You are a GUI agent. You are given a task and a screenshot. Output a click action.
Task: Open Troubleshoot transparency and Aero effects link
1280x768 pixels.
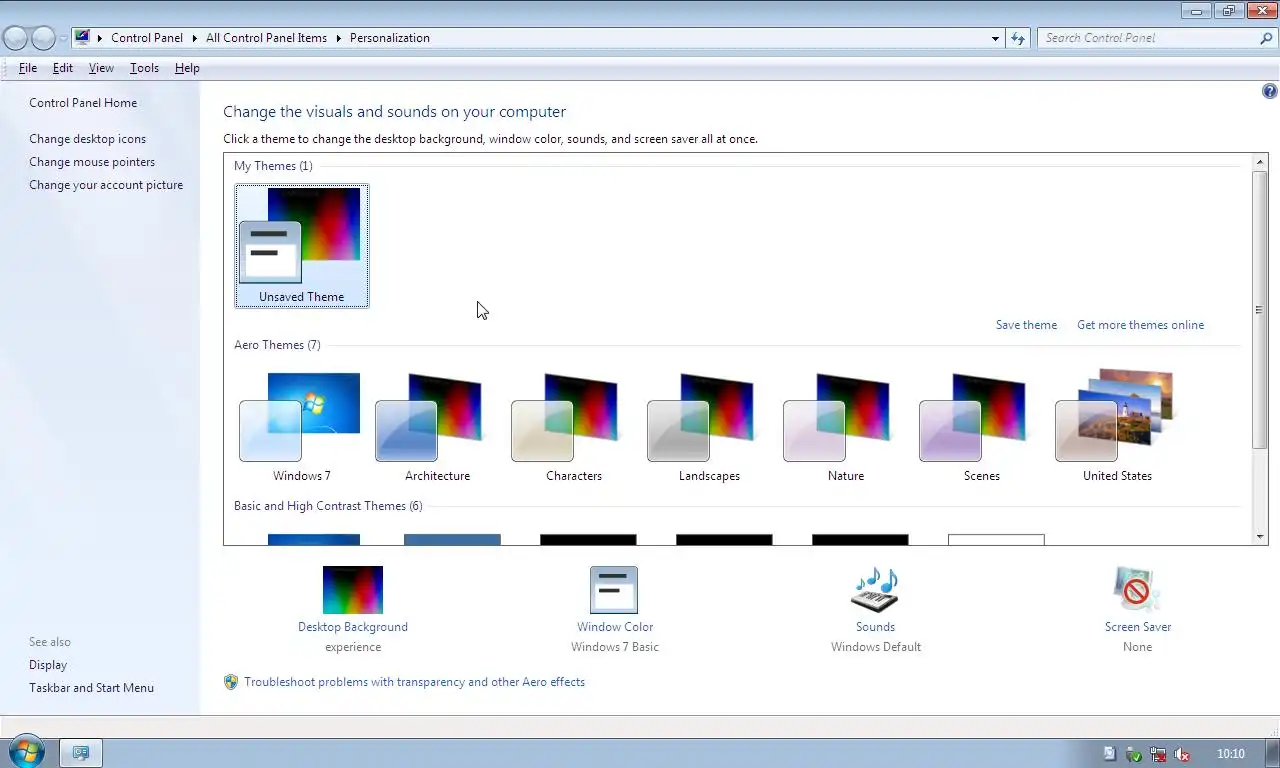[415, 682]
